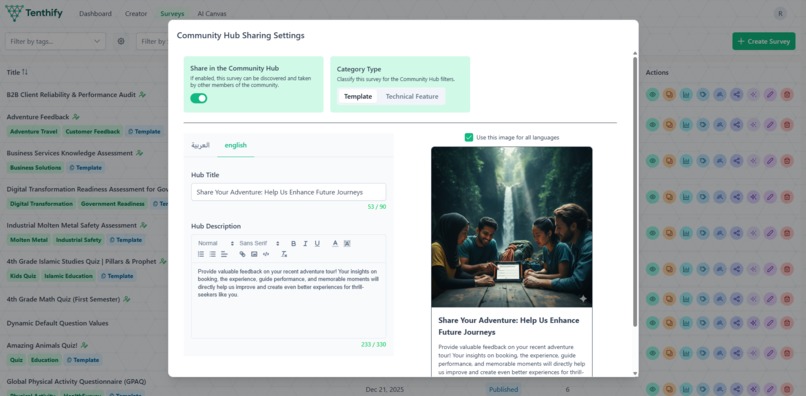
Task: Insert bullet list in description editor
Action: point(213,254)
